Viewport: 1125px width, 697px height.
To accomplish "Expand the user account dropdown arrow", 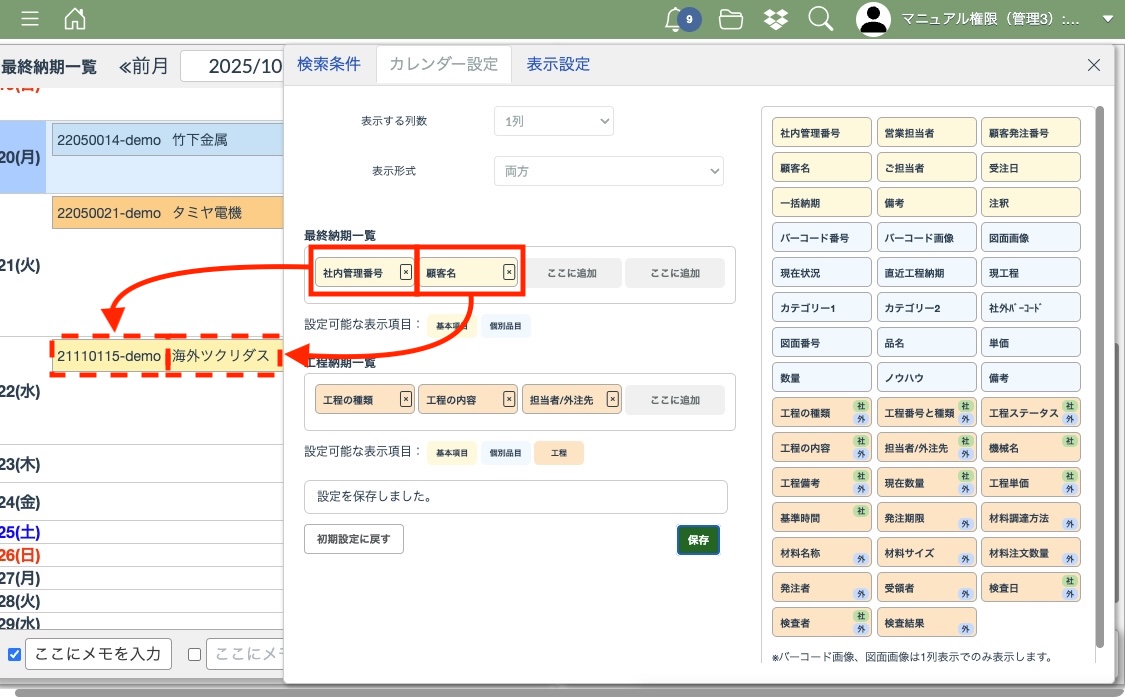I will 1106,19.
